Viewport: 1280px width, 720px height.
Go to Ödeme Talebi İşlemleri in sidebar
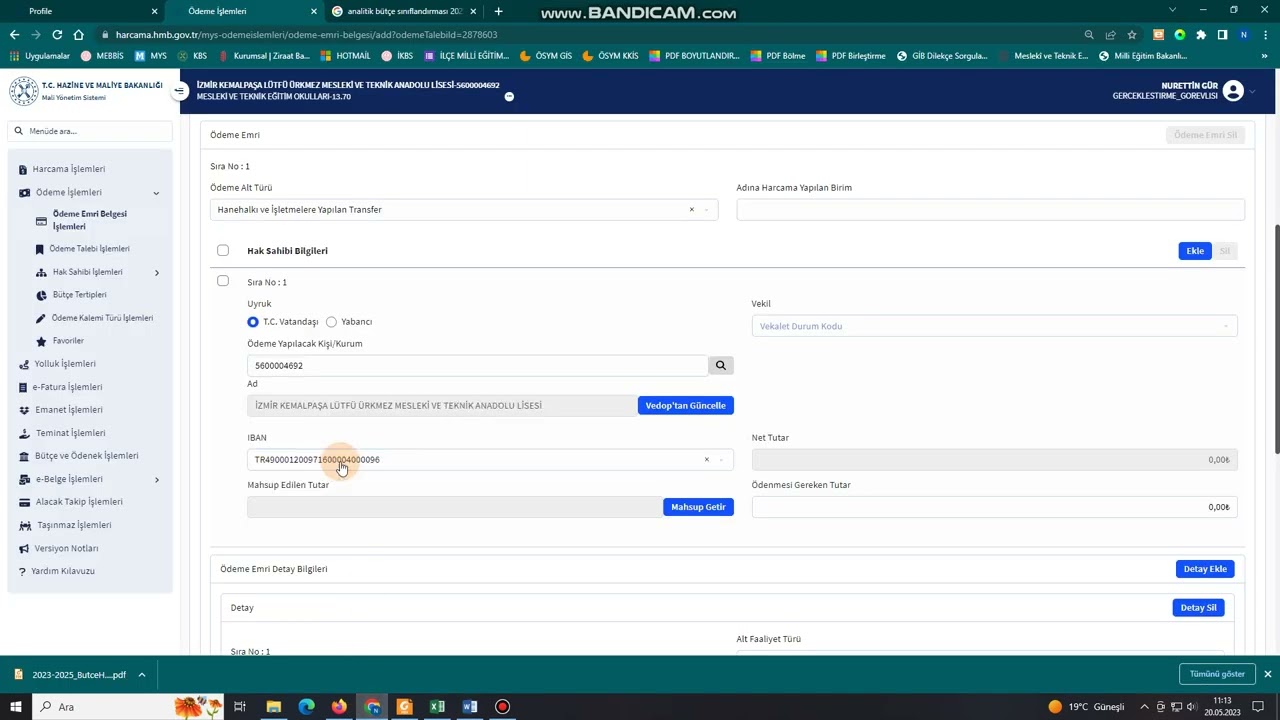click(x=89, y=249)
